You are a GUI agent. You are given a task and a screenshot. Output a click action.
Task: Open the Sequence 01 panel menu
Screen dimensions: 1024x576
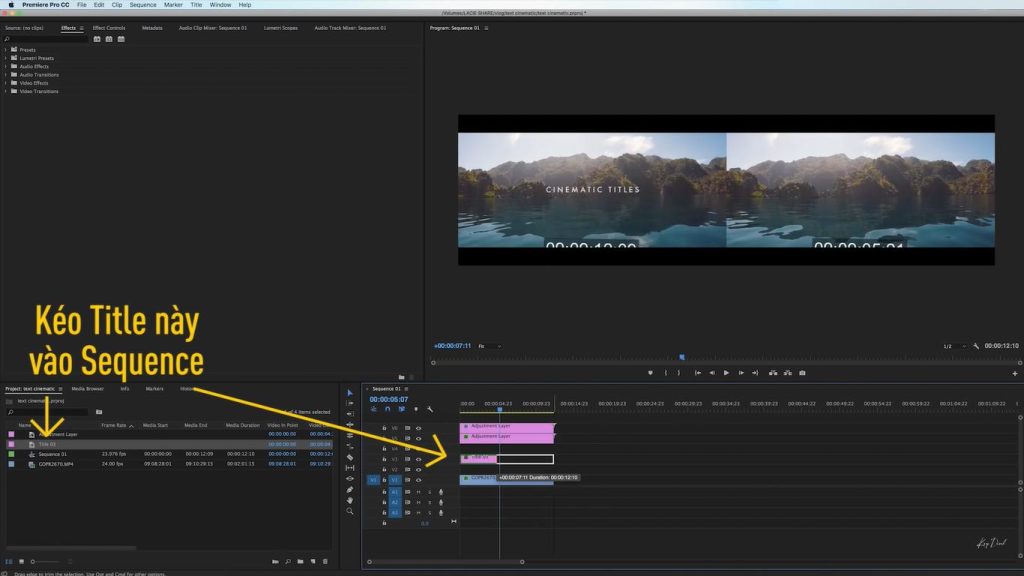click(406, 390)
